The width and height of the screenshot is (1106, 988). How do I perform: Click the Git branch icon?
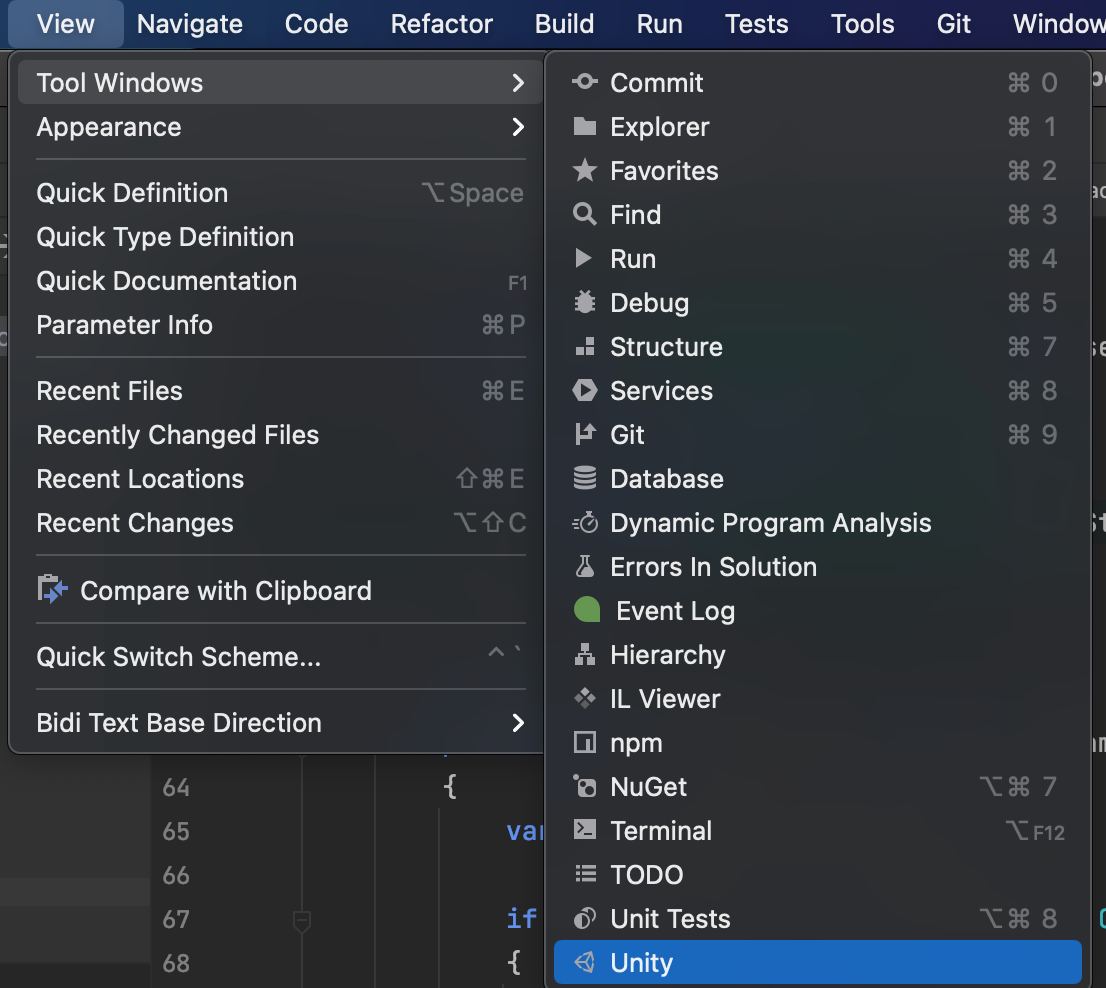[585, 434]
